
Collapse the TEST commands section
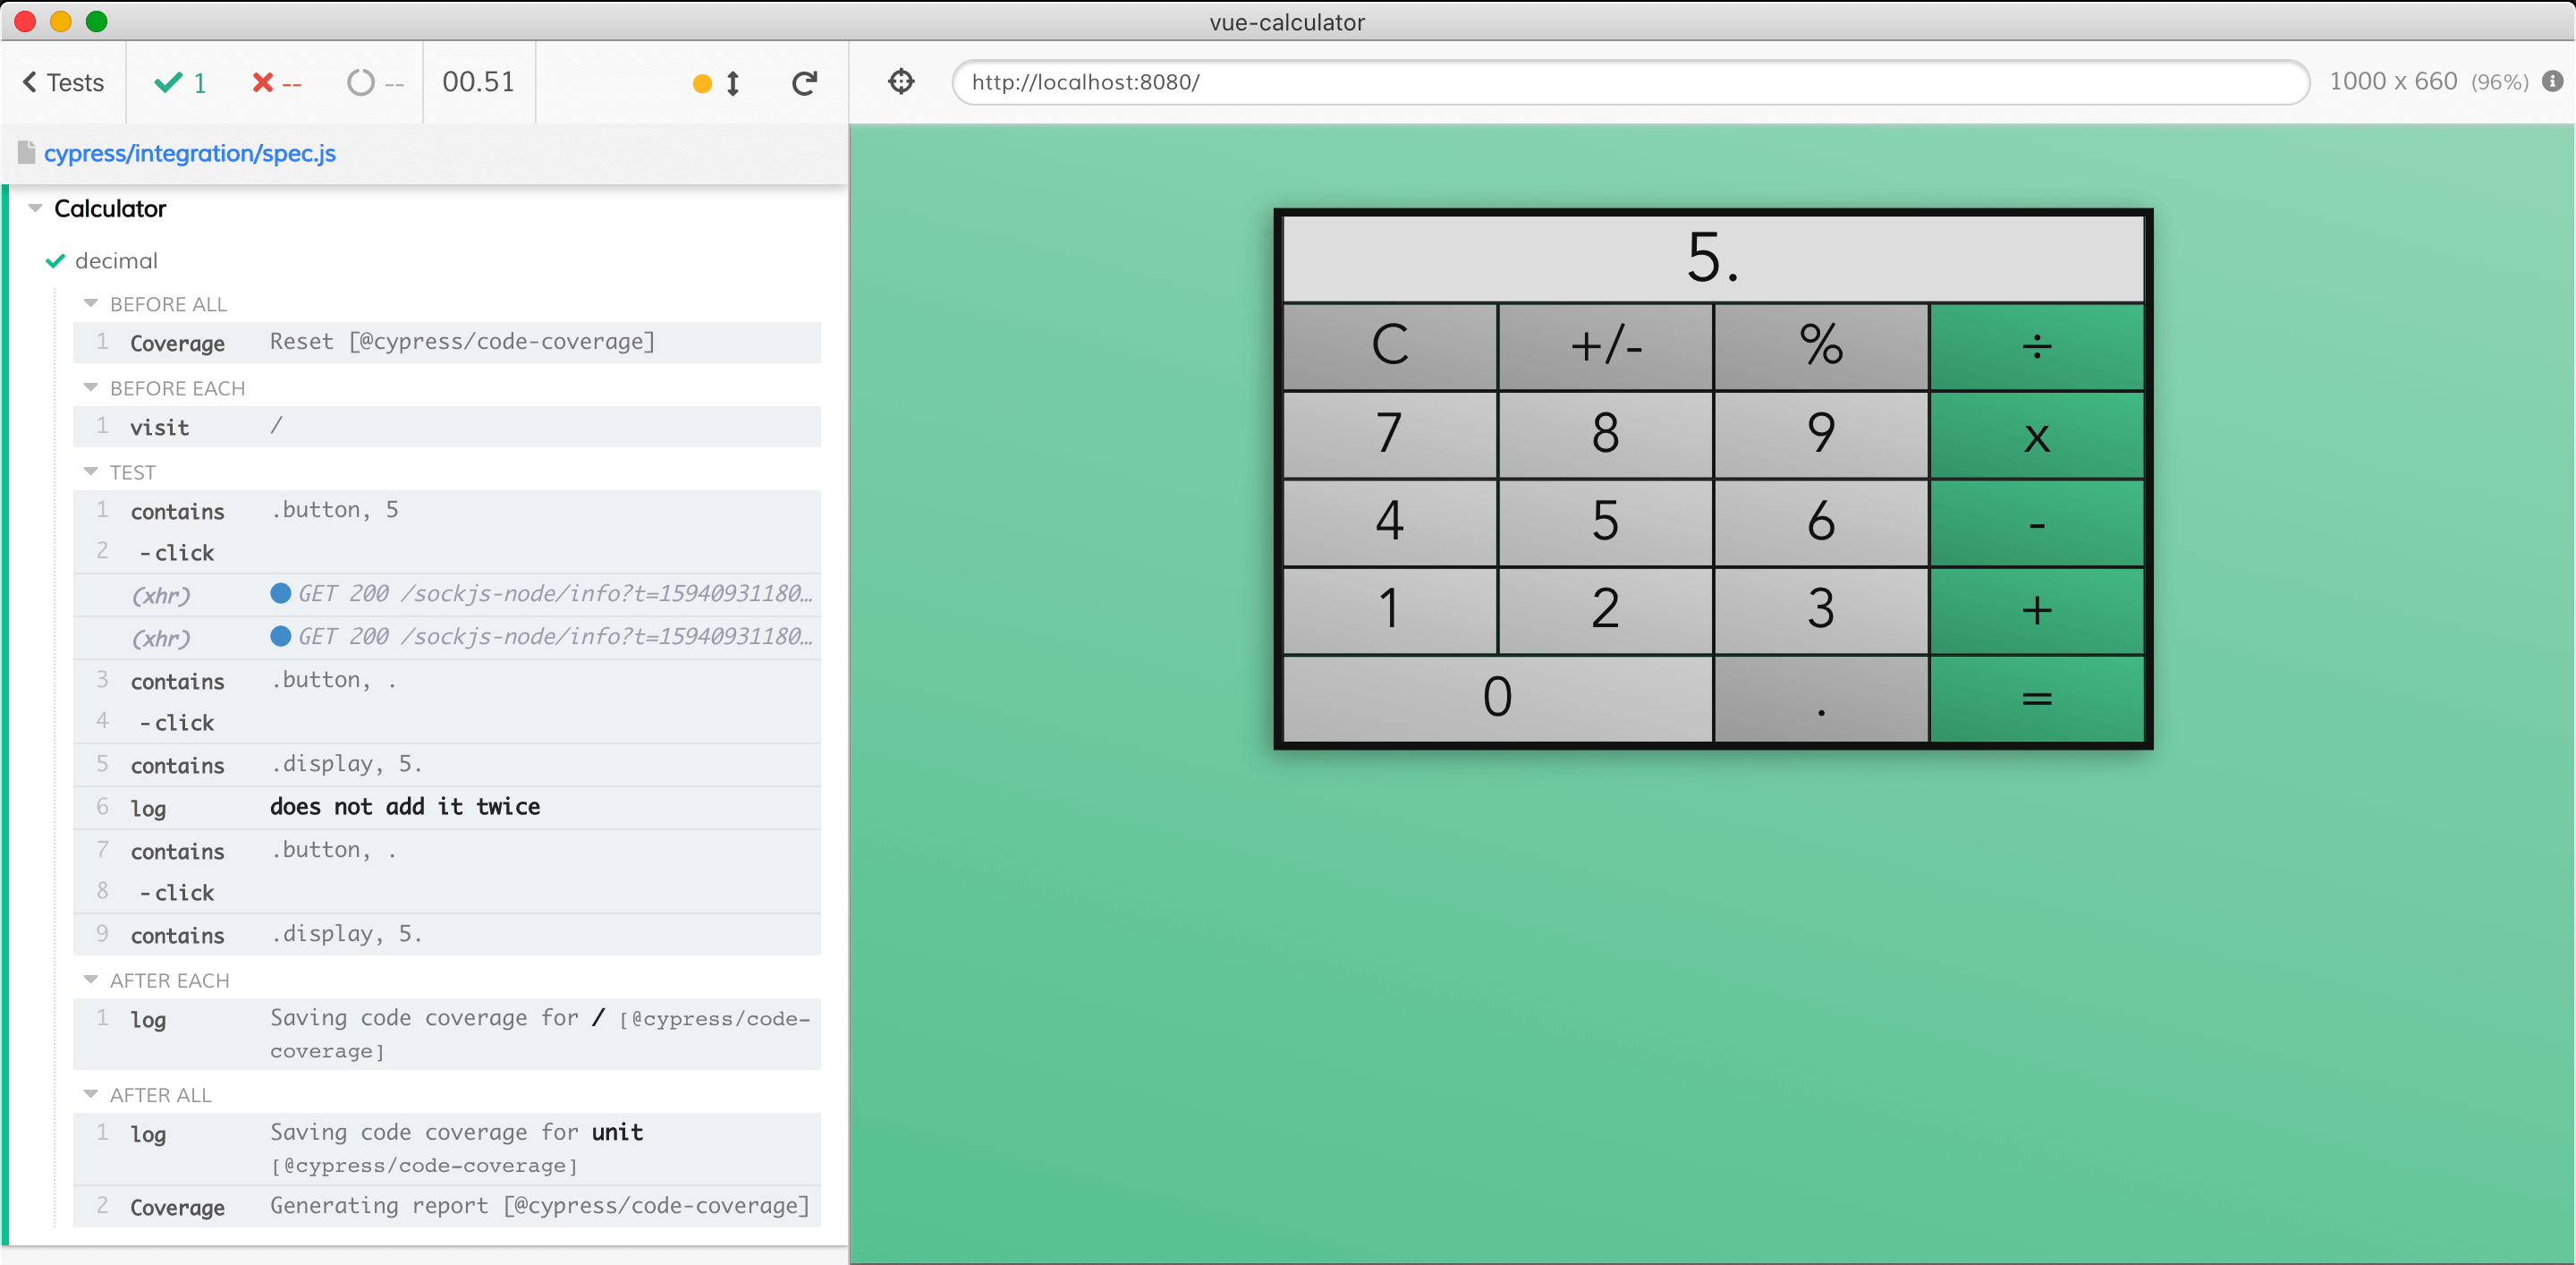coord(91,472)
